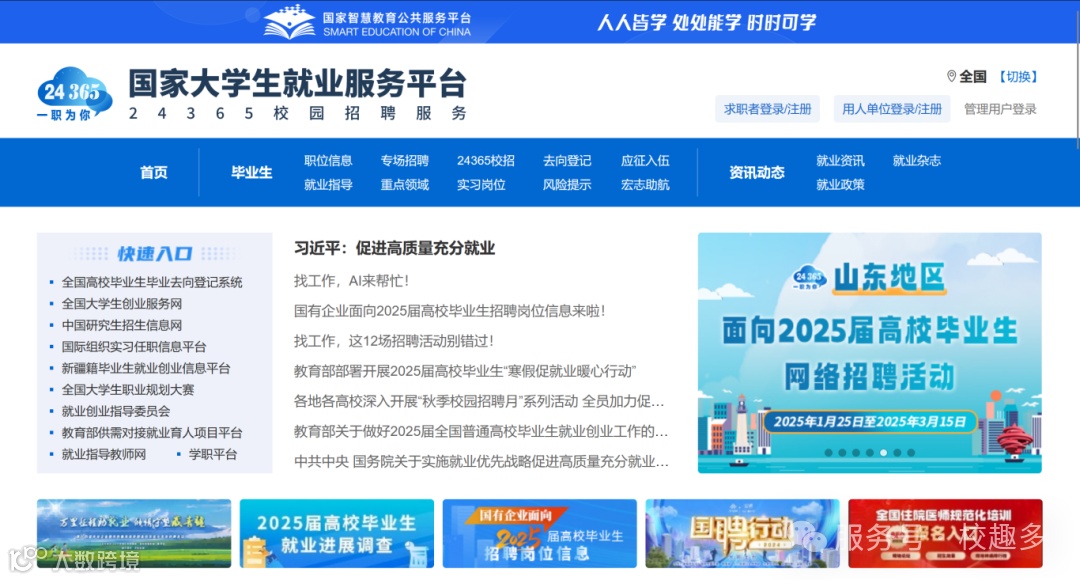
Task: Open the 重点领域 menu item
Action: click(x=404, y=185)
